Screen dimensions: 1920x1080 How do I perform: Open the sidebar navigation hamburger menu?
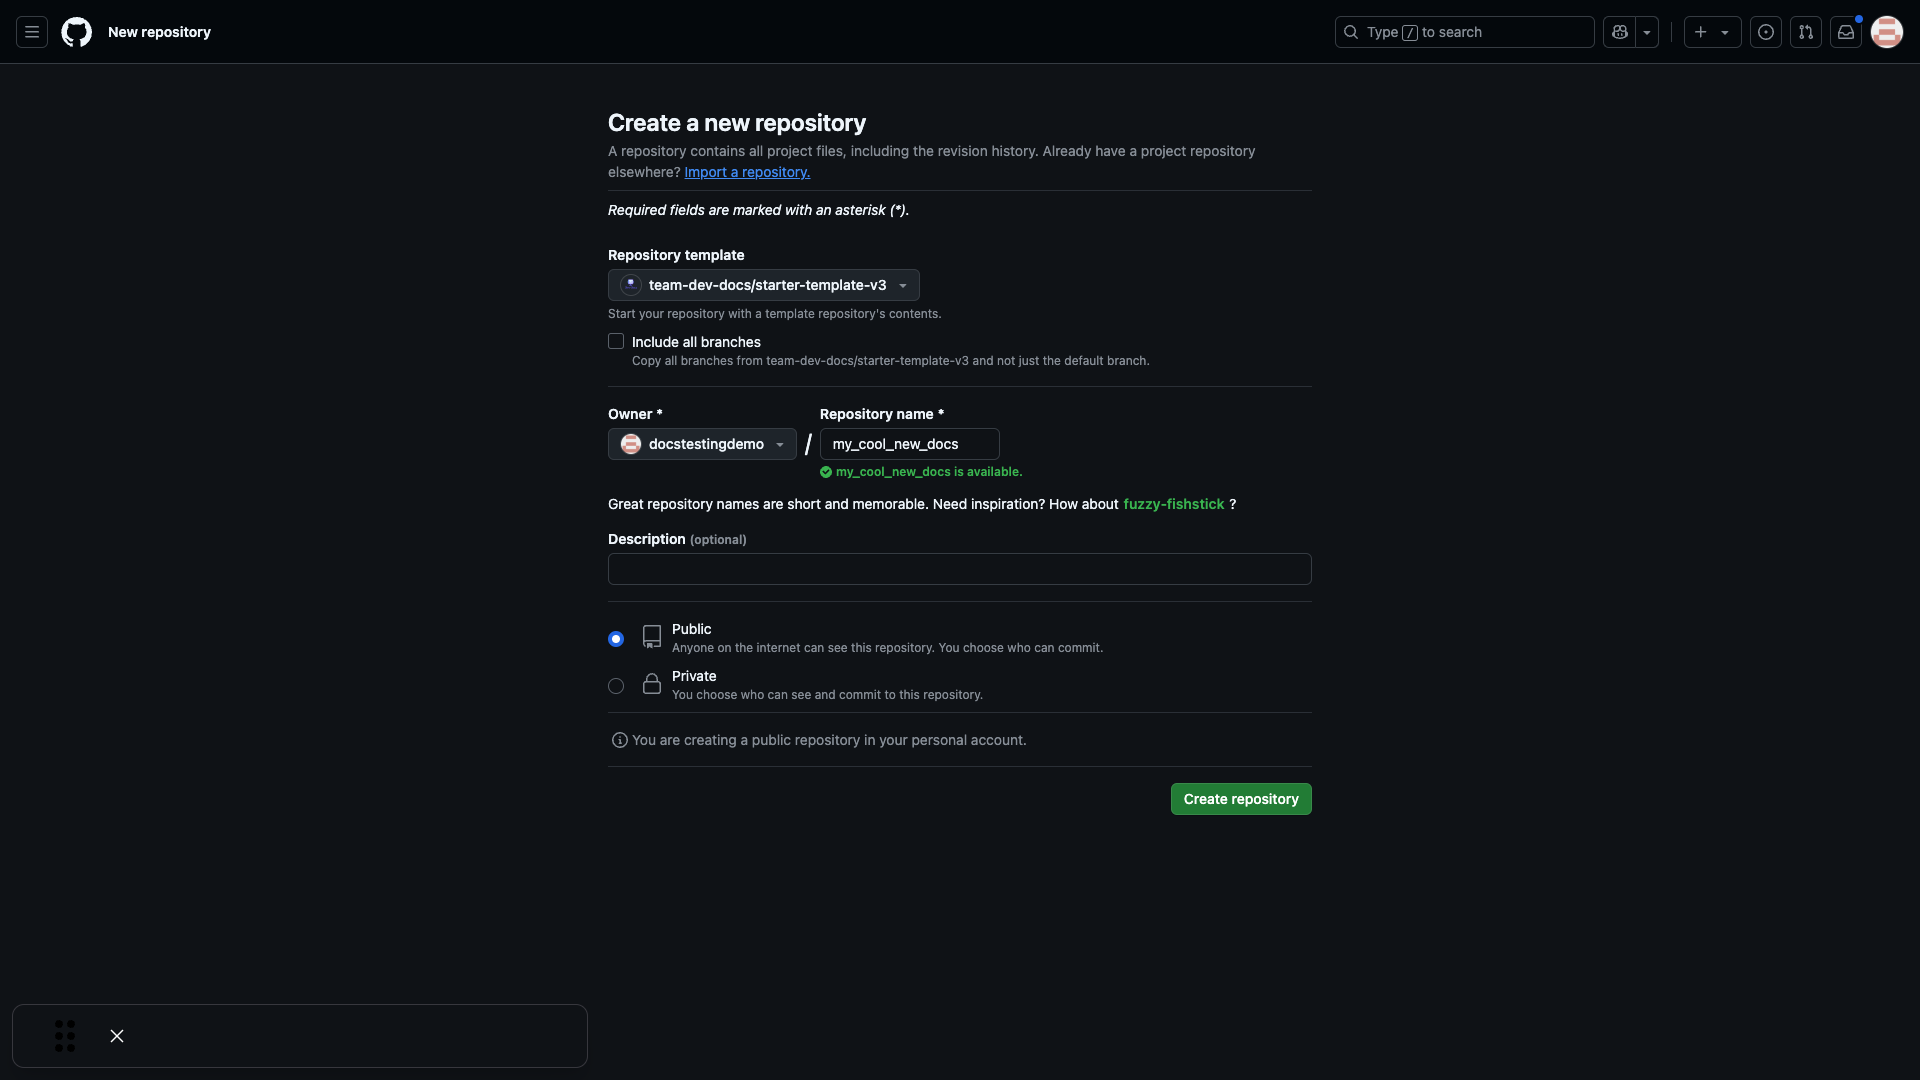pyautogui.click(x=31, y=32)
